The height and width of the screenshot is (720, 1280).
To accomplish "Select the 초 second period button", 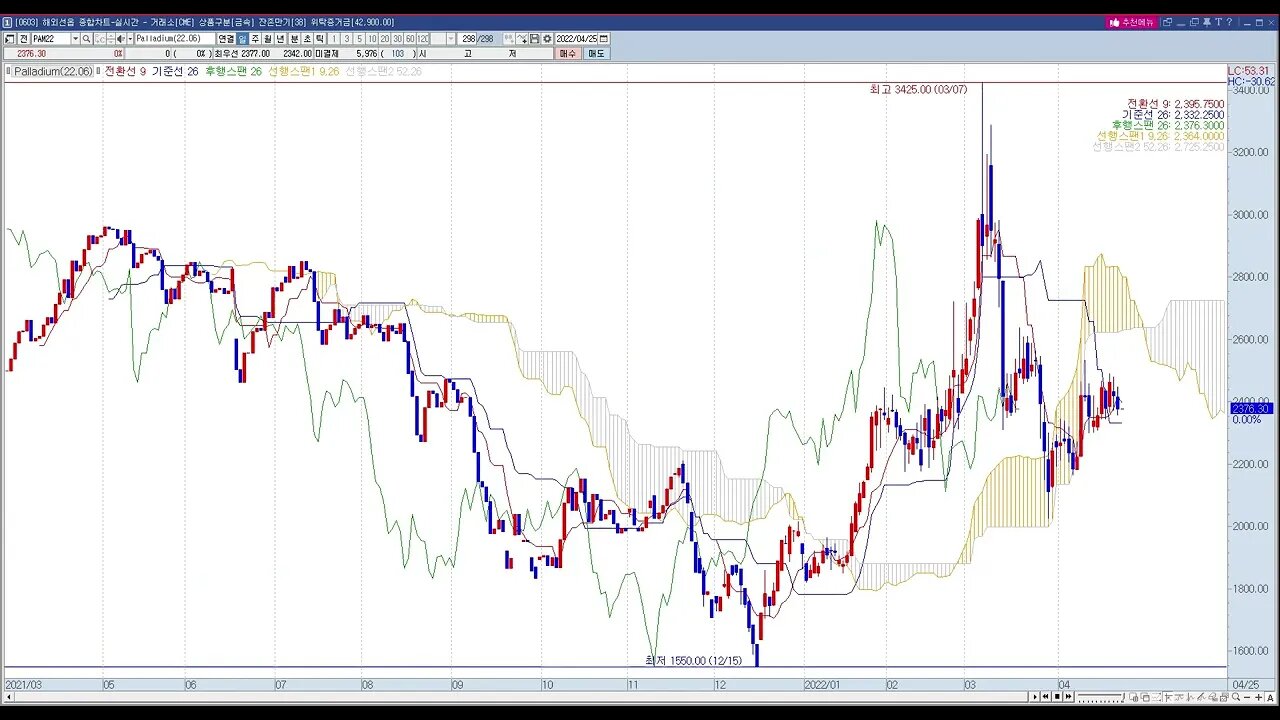I will (x=307, y=39).
